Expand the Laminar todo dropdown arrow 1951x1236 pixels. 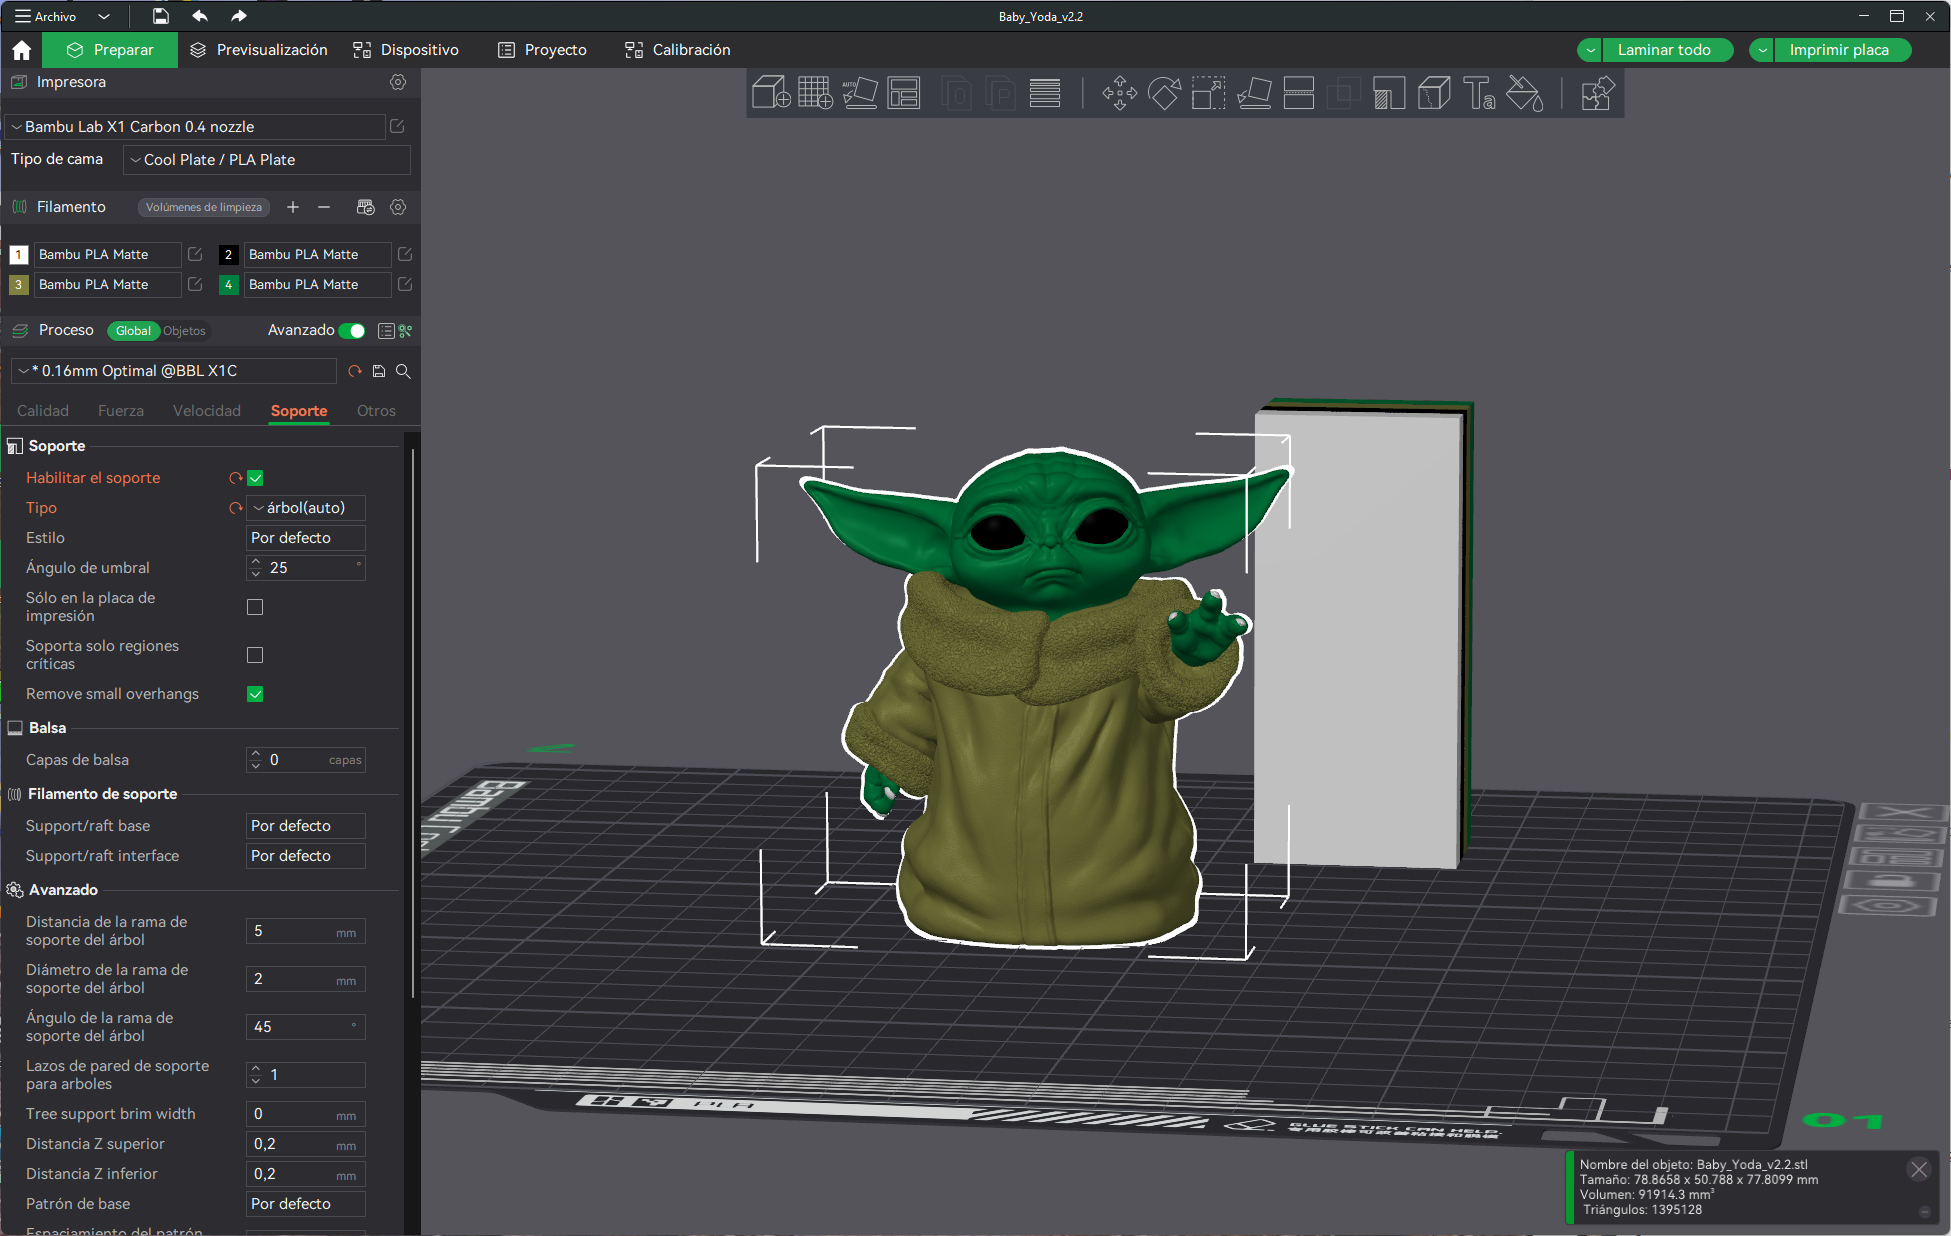(1590, 50)
